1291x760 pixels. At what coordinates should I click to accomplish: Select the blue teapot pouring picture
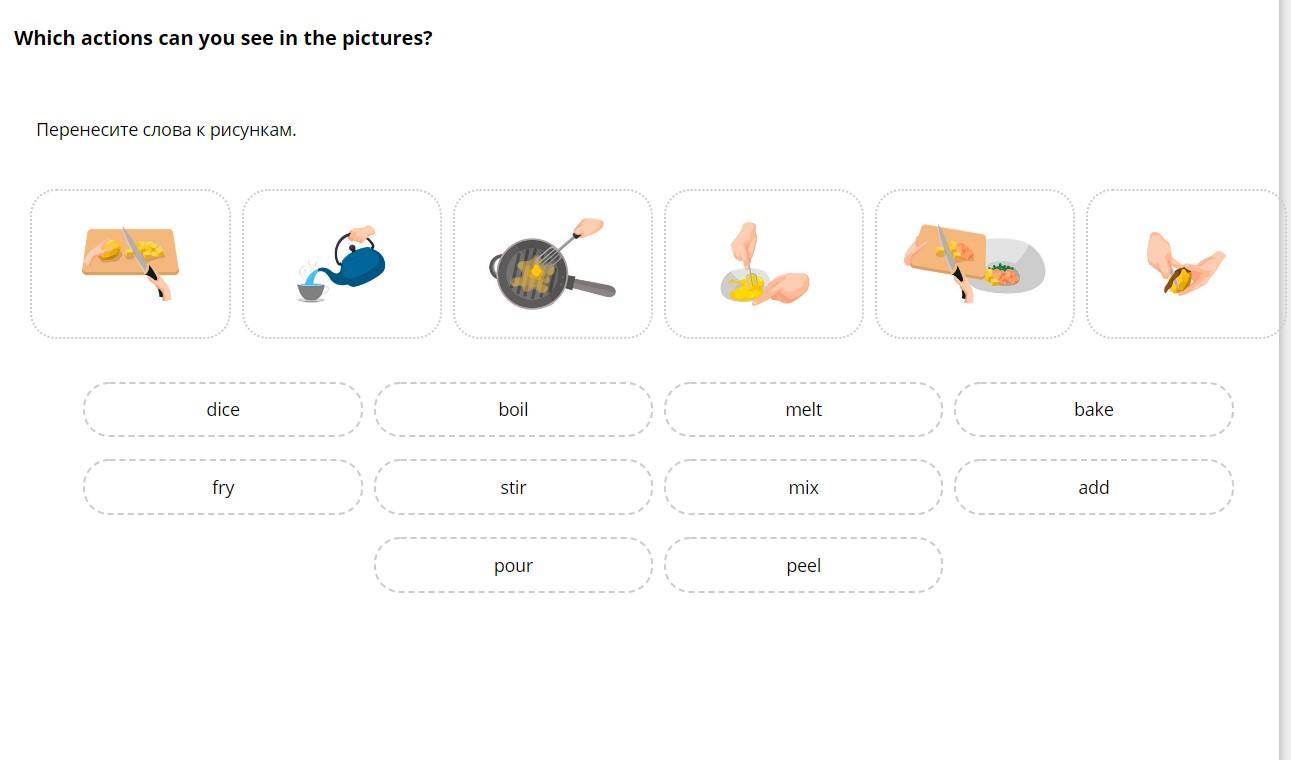tap(342, 264)
